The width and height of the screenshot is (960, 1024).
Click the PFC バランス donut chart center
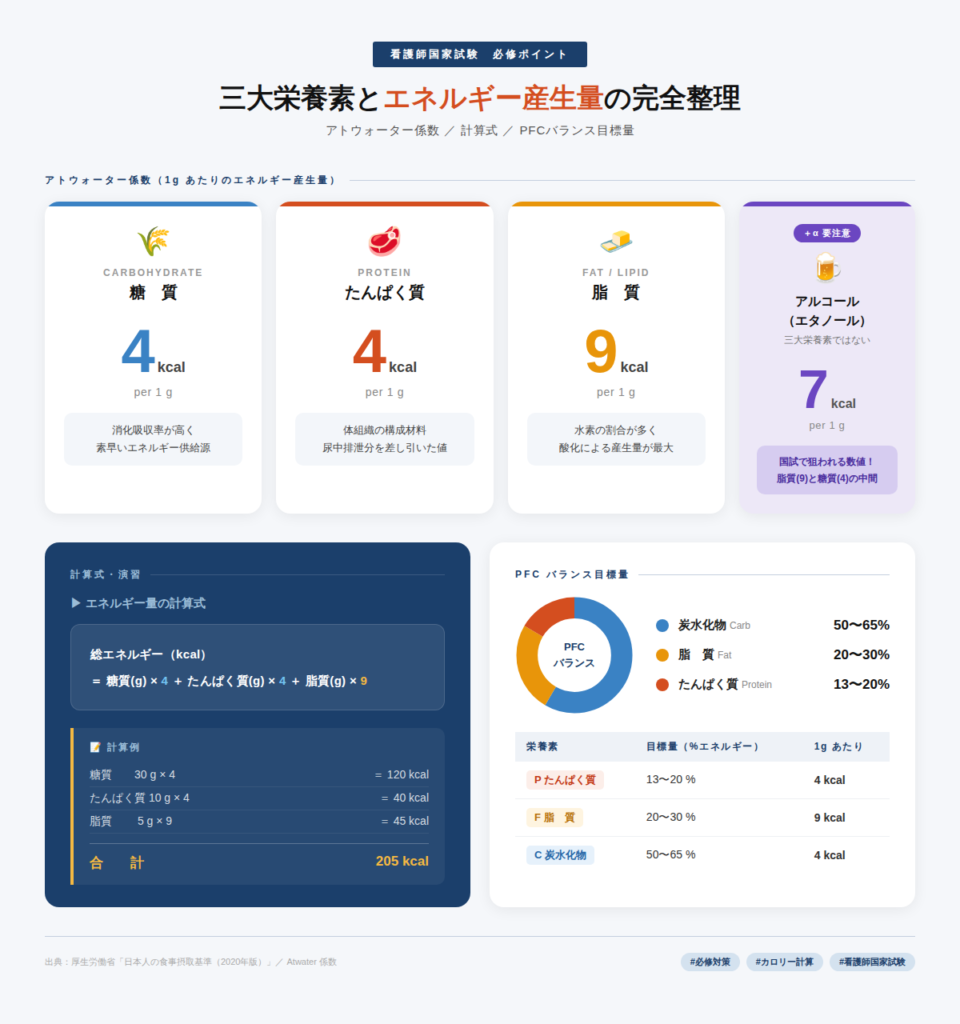point(574,655)
